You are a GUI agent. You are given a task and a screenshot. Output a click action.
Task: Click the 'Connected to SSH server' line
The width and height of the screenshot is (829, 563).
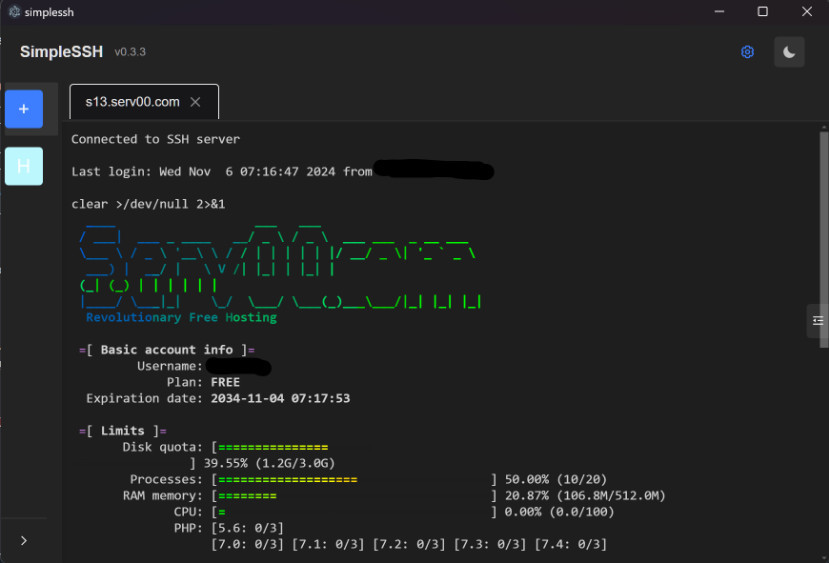pyautogui.click(x=155, y=139)
